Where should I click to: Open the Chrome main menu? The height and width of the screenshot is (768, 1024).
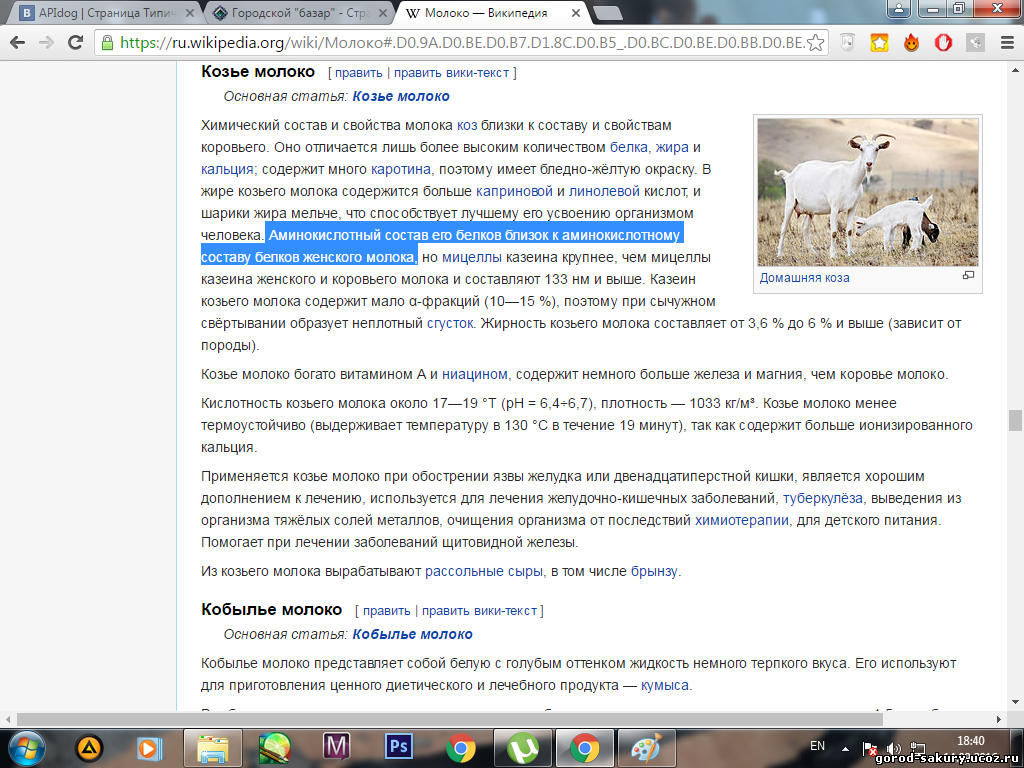pyautogui.click(x=1006, y=43)
